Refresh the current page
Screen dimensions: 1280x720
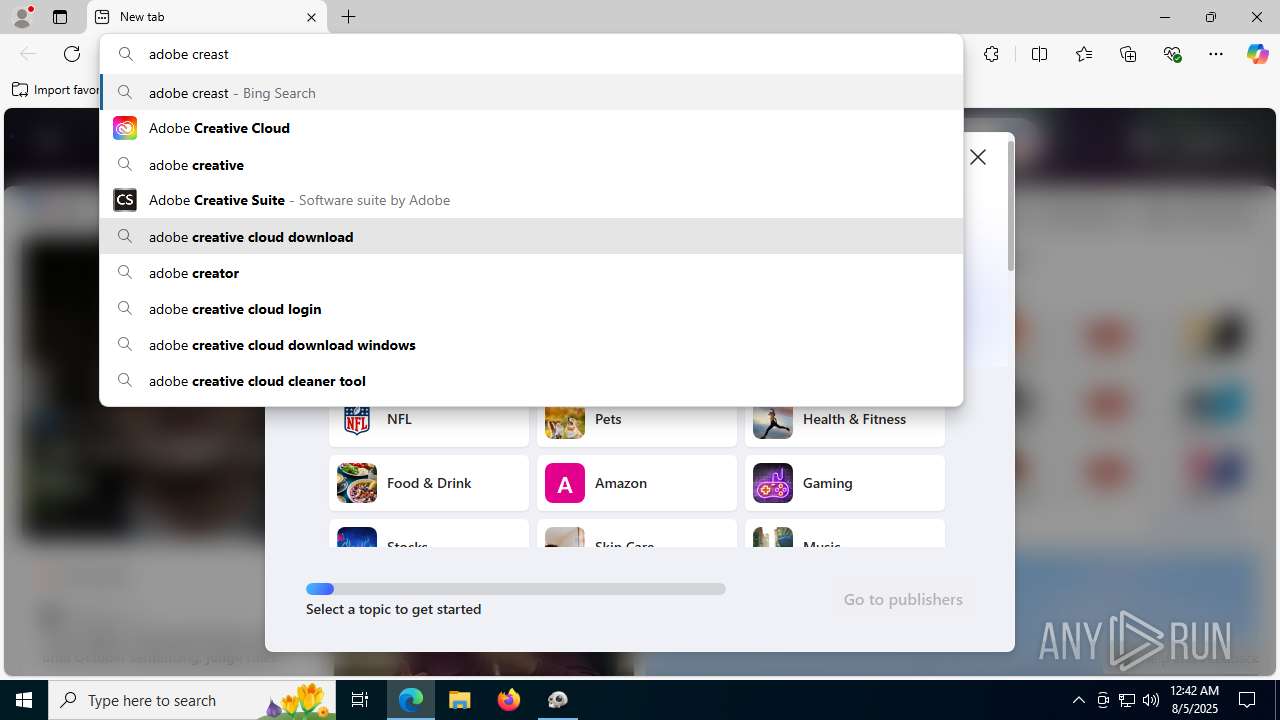(72, 54)
